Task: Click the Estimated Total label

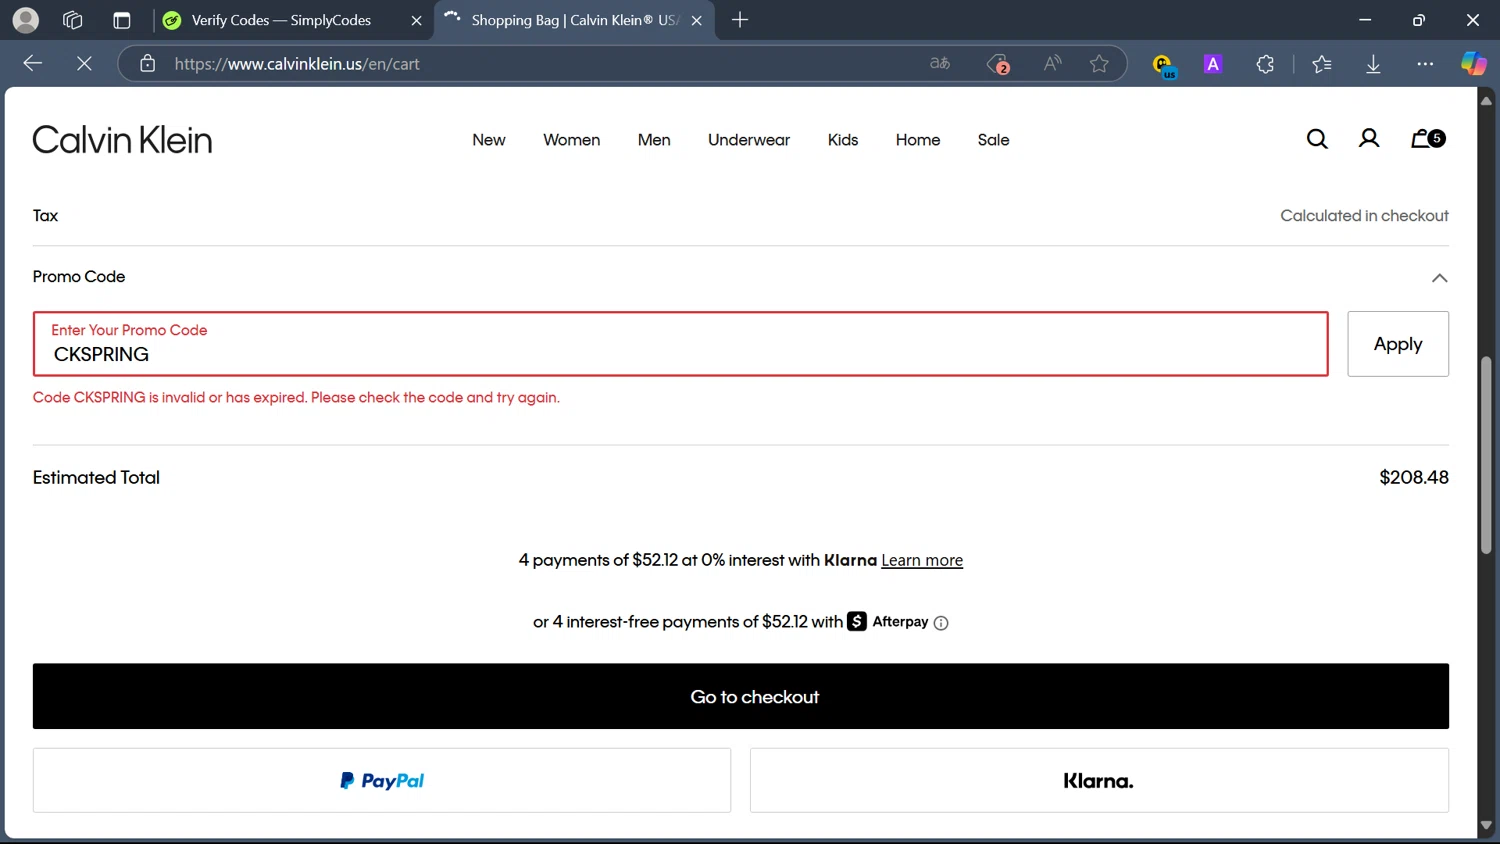Action: [96, 478]
